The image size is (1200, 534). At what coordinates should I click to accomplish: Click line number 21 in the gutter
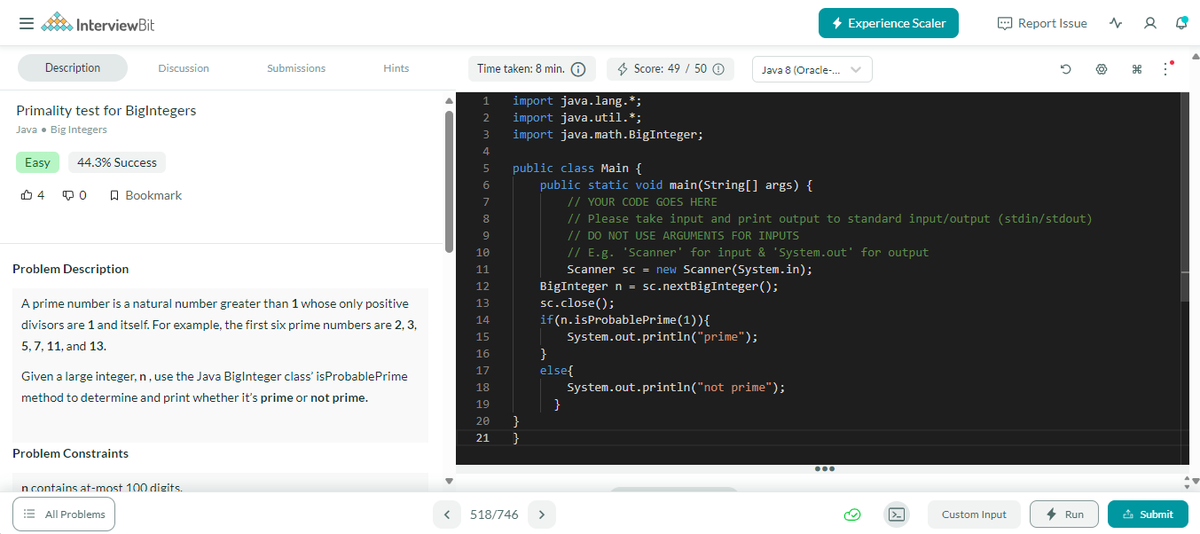(x=481, y=437)
